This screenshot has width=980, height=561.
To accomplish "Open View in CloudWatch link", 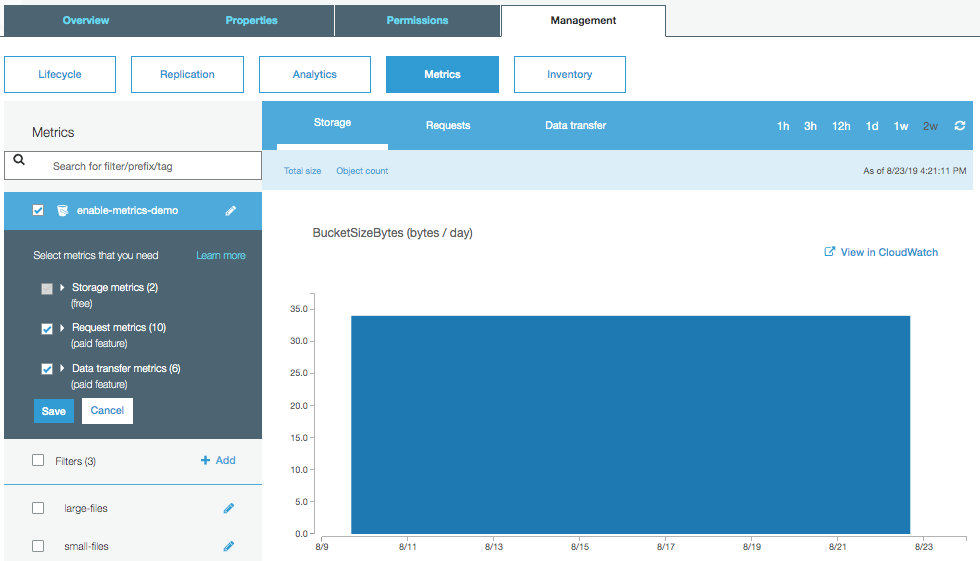I will pos(889,252).
